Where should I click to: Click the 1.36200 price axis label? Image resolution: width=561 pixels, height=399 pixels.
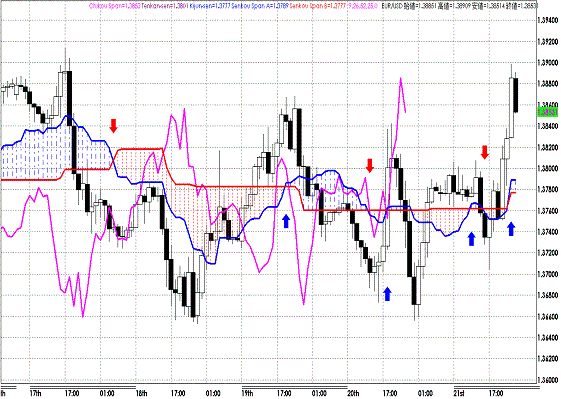[x=548, y=358]
